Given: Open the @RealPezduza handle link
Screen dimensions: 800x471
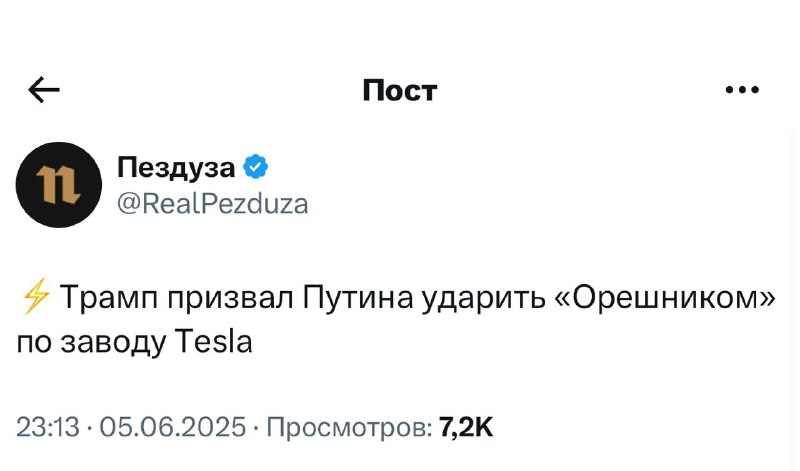Looking at the screenshot, I should 213,204.
